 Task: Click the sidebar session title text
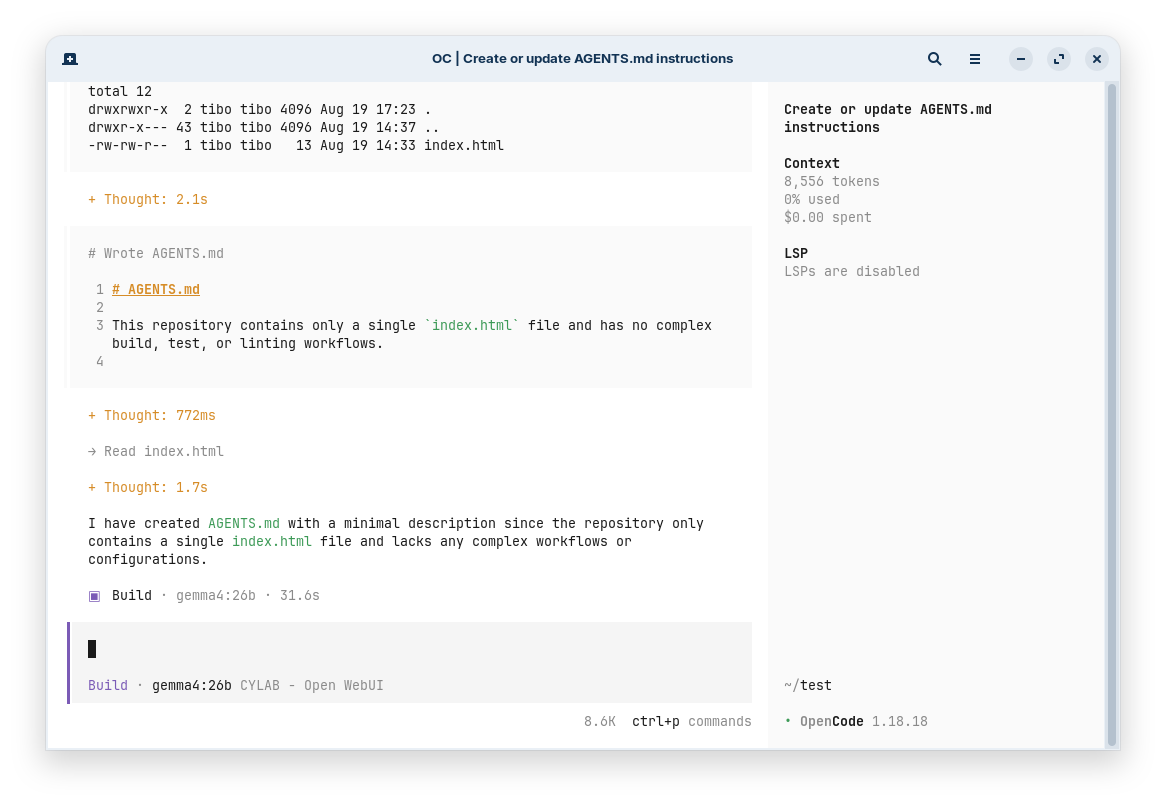[x=888, y=118]
